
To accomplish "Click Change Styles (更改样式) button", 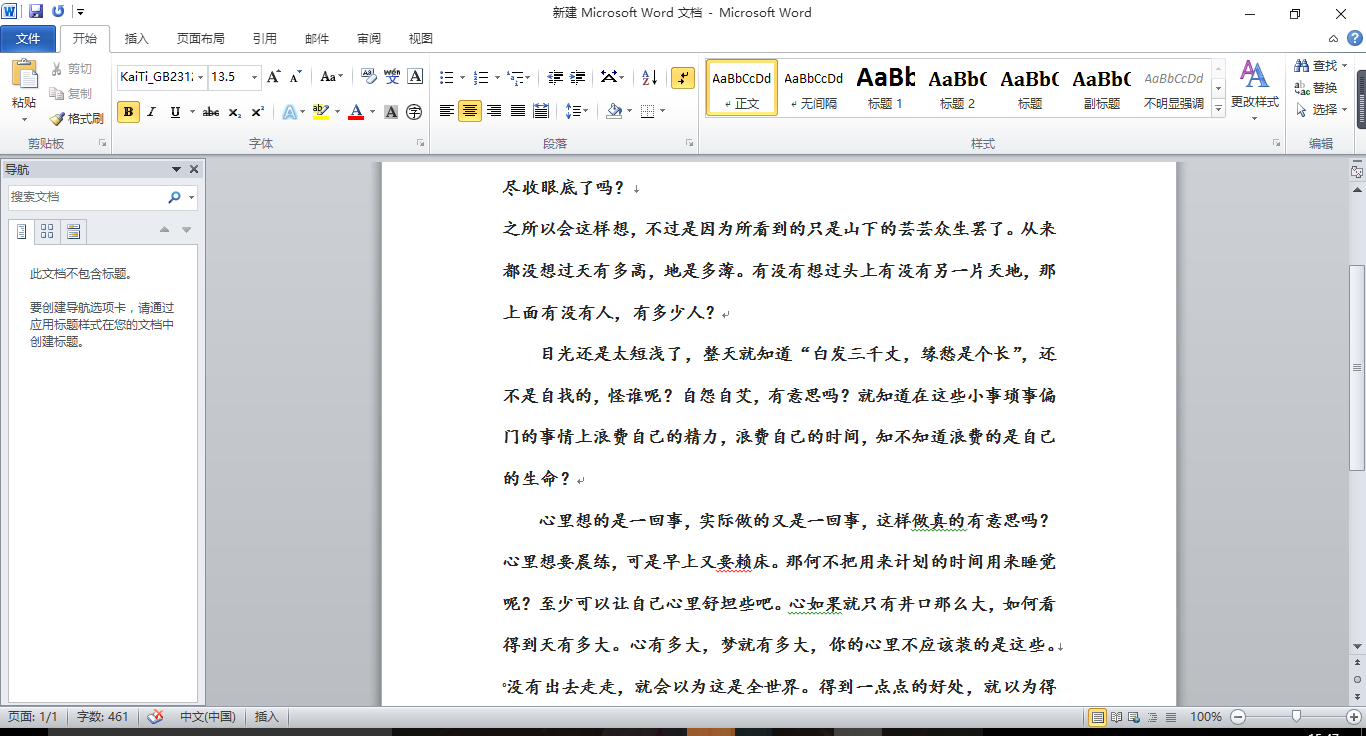I will (x=1254, y=90).
